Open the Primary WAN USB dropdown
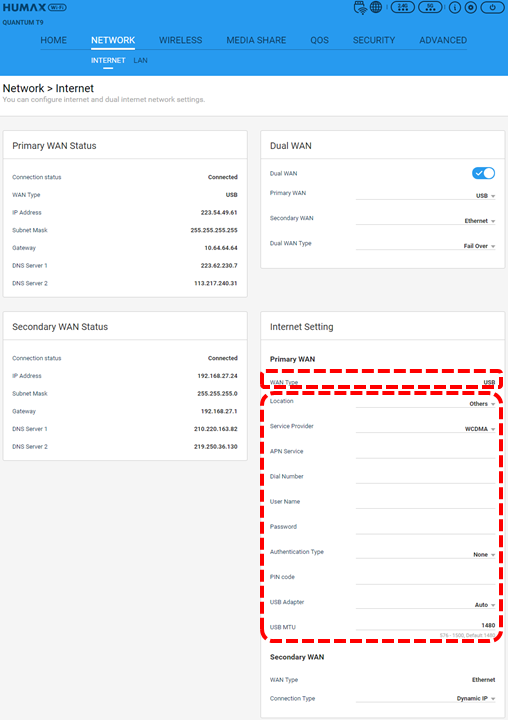The width and height of the screenshot is (508, 720). click(x=425, y=195)
